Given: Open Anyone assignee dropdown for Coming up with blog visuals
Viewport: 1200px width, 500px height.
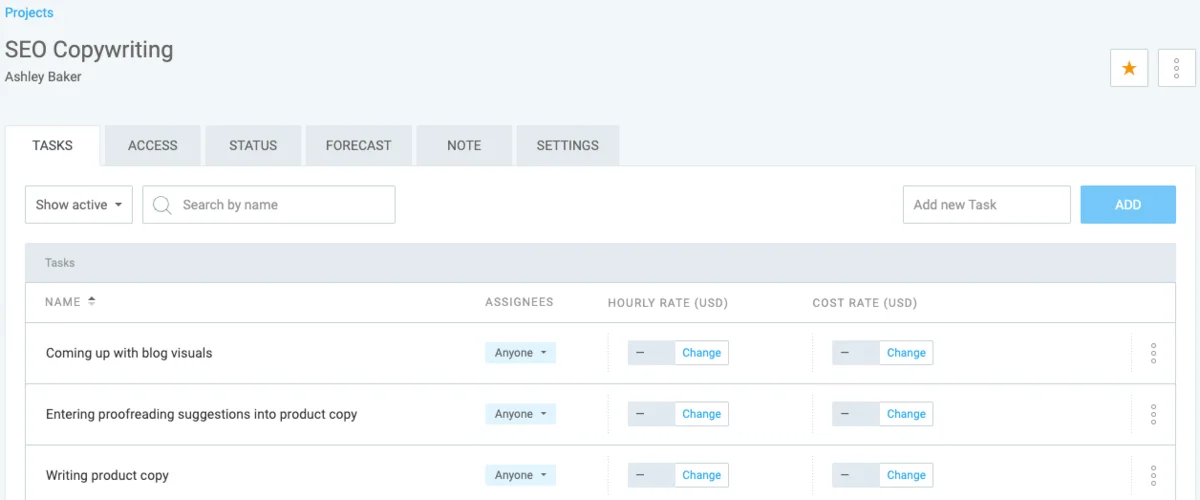Looking at the screenshot, I should (x=520, y=353).
